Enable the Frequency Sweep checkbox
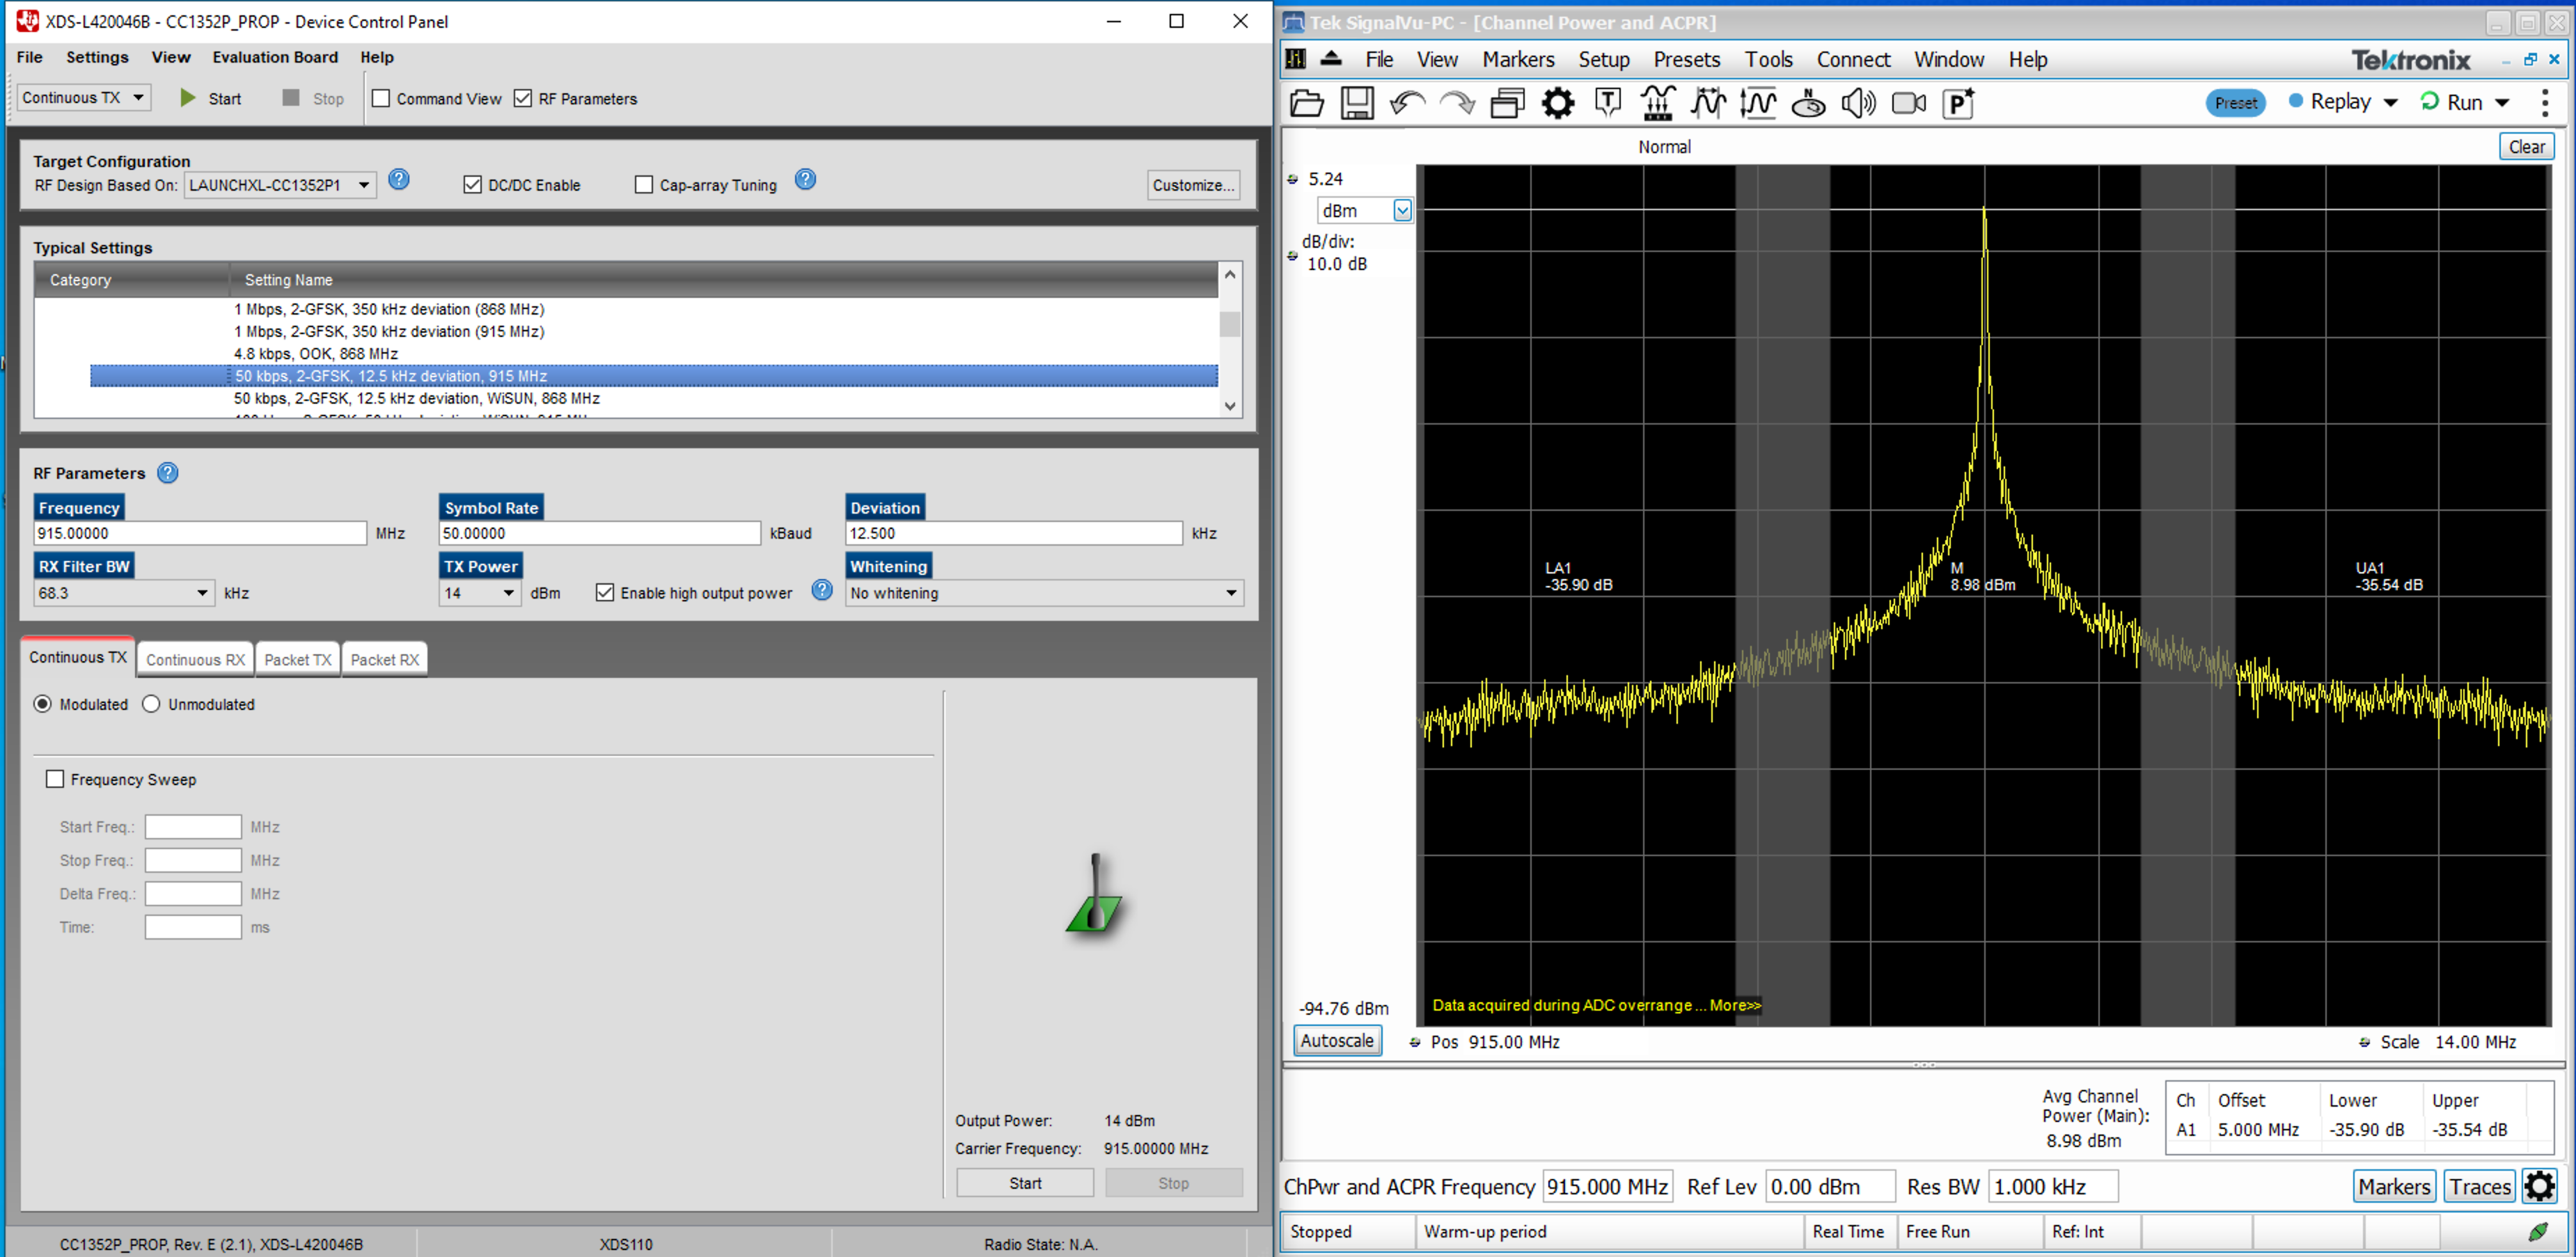Viewport: 2576px width, 1257px height. tap(55, 779)
